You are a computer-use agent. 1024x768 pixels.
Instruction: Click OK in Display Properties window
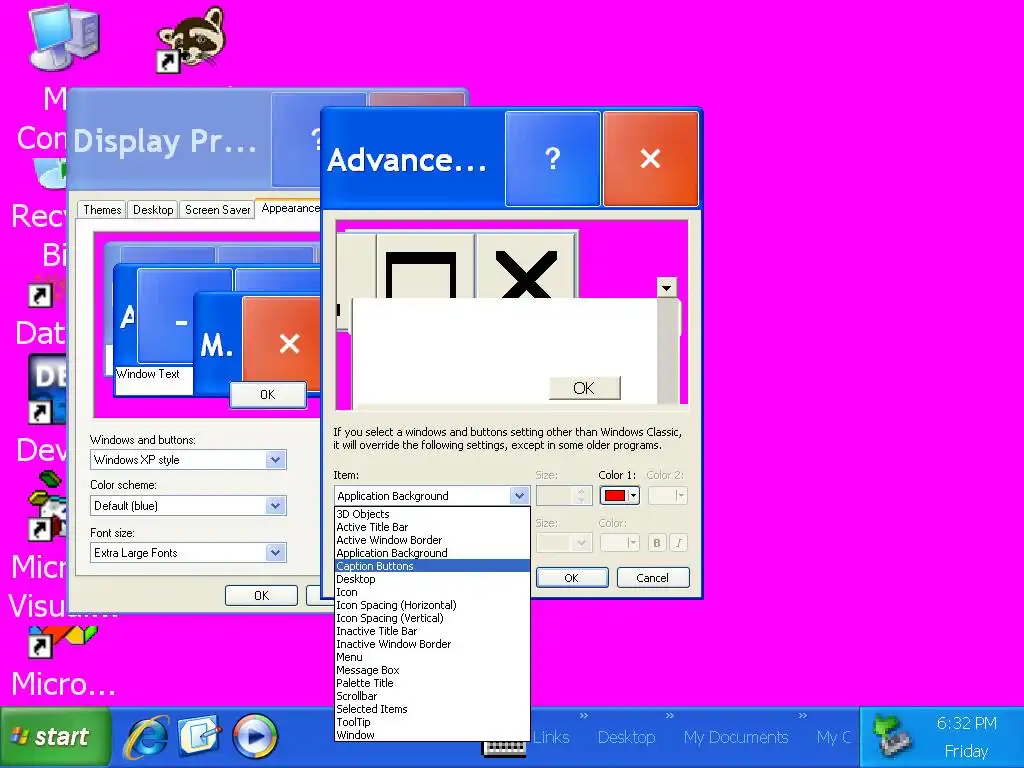(x=261, y=596)
